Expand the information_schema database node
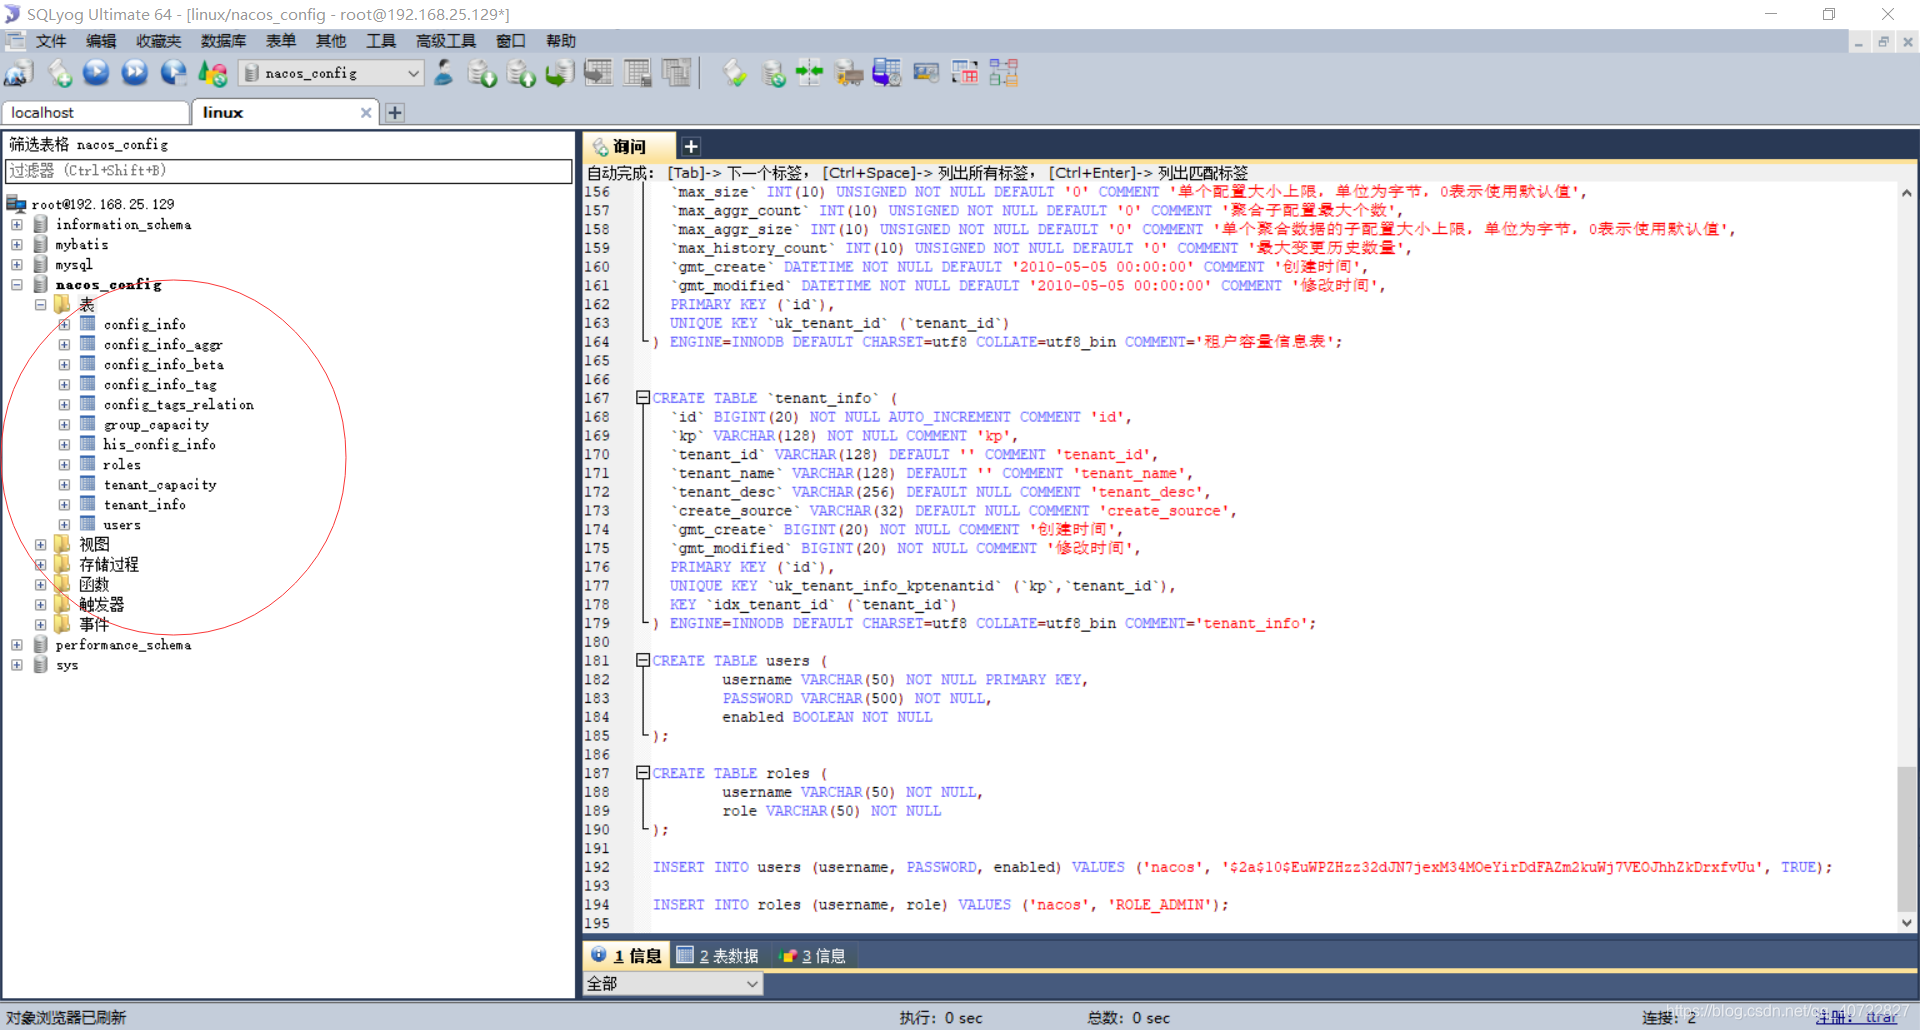Screen dimensions: 1920x1030 17,225
